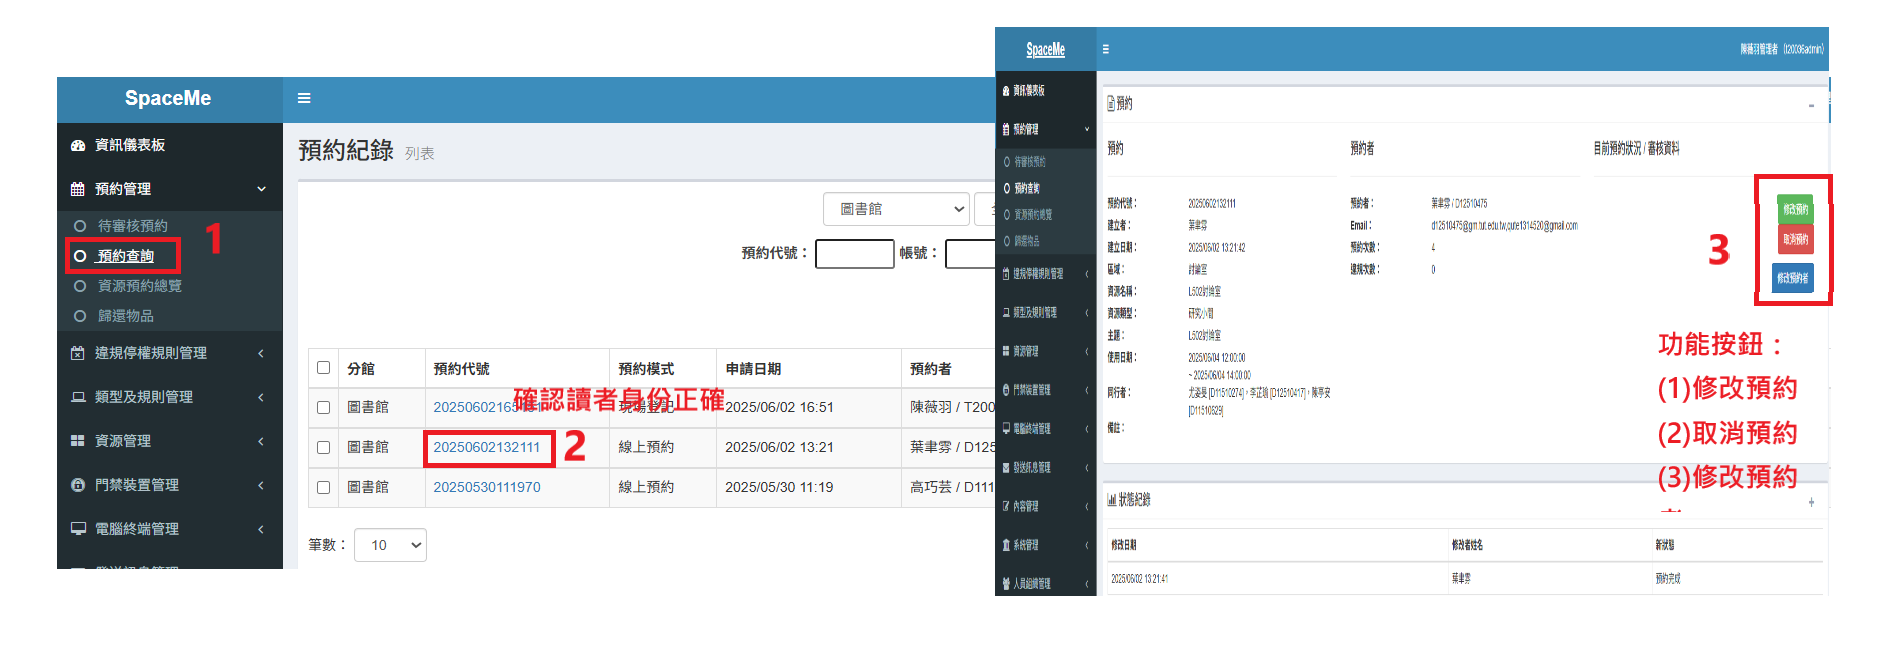Click the monitor icon for 電腦終端管理
Image resolution: width=1889 pixels, height=646 pixels.
tap(78, 529)
